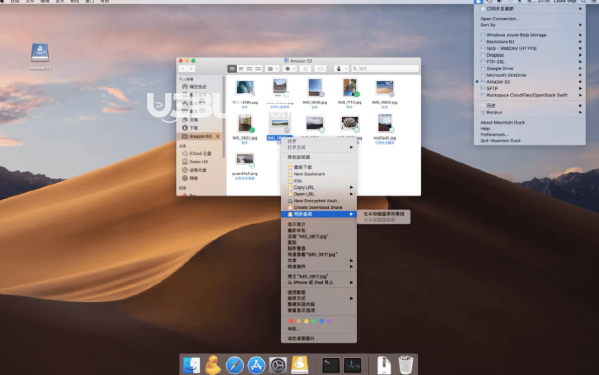
Task: Pick the purple tag color in the context menu
Action: click(329, 322)
